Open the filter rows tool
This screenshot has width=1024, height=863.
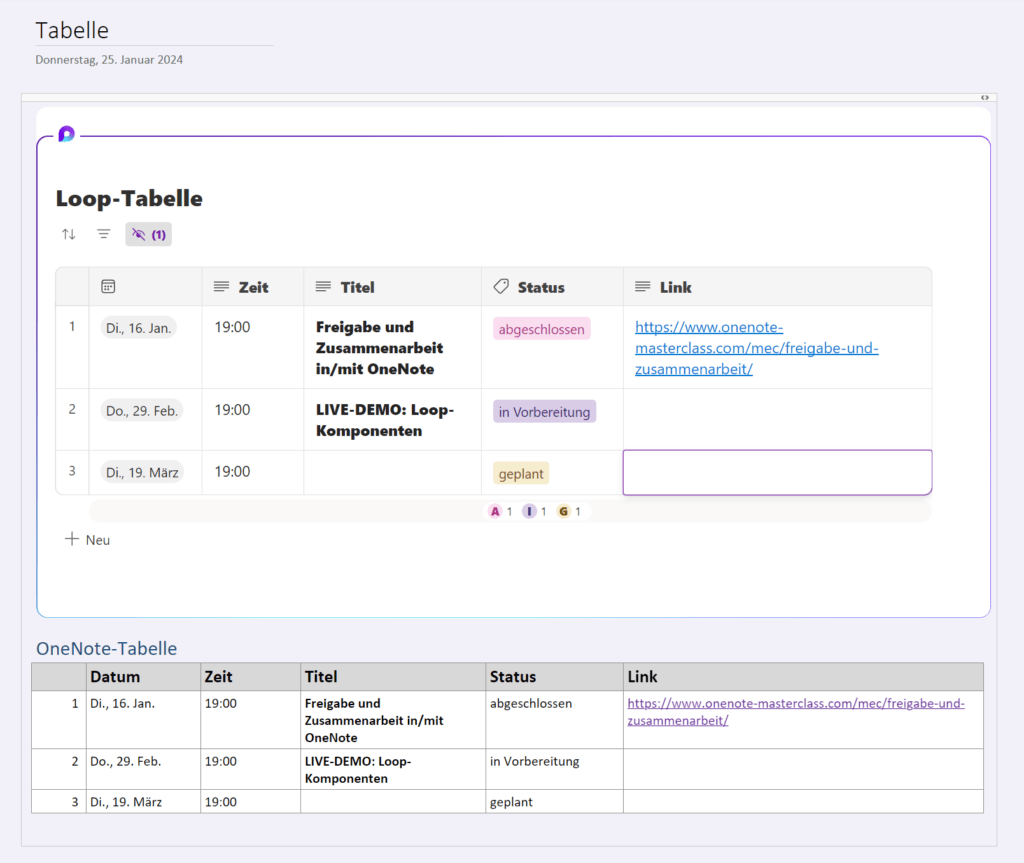click(103, 234)
